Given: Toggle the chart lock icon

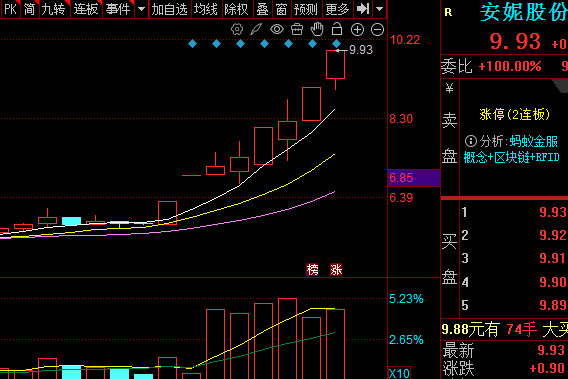Looking at the screenshot, I should (x=337, y=29).
